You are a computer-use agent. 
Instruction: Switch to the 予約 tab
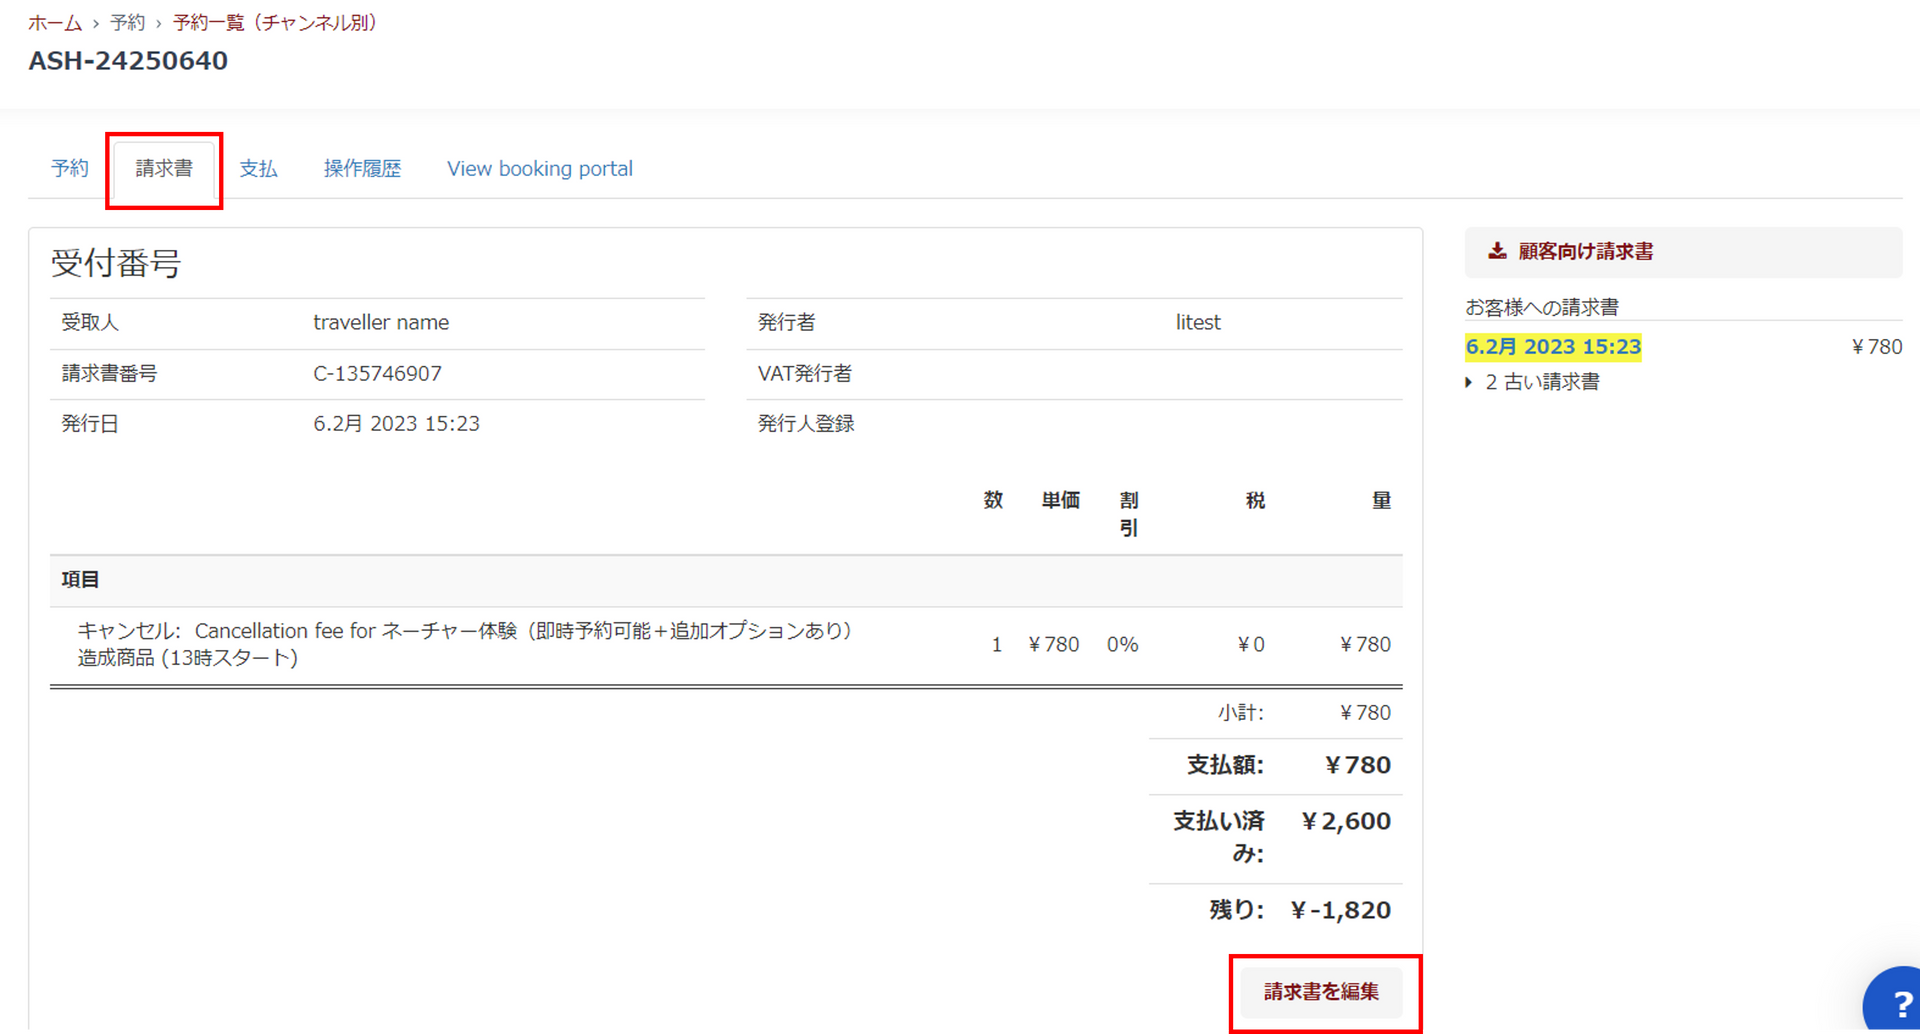click(70, 169)
